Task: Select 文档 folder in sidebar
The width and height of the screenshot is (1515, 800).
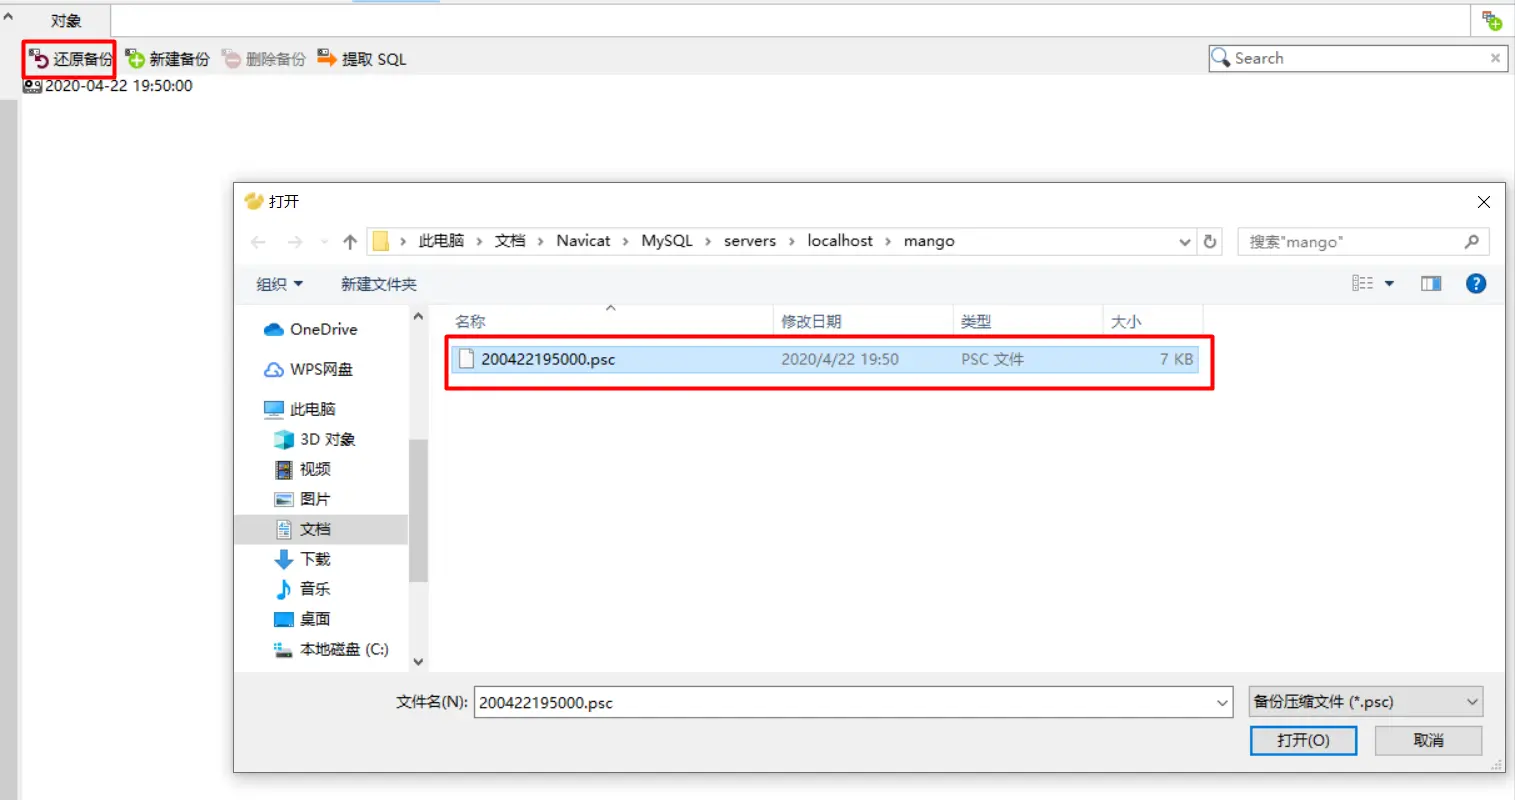Action: point(321,529)
